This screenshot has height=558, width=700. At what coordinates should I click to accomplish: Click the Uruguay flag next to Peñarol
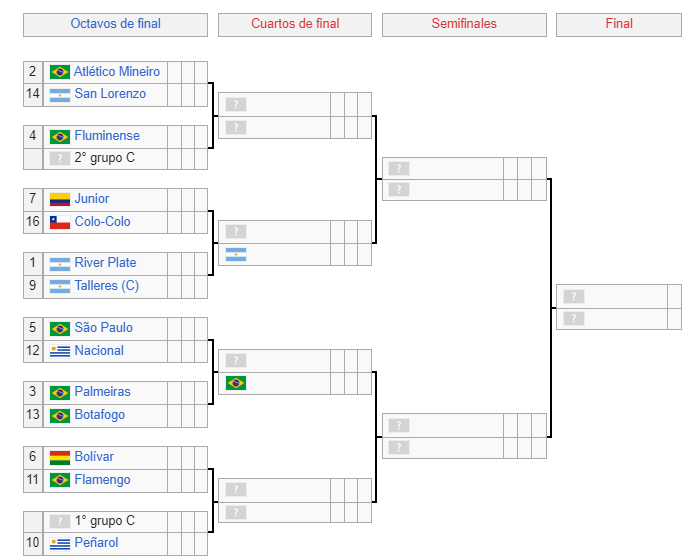pyautogui.click(x=60, y=544)
